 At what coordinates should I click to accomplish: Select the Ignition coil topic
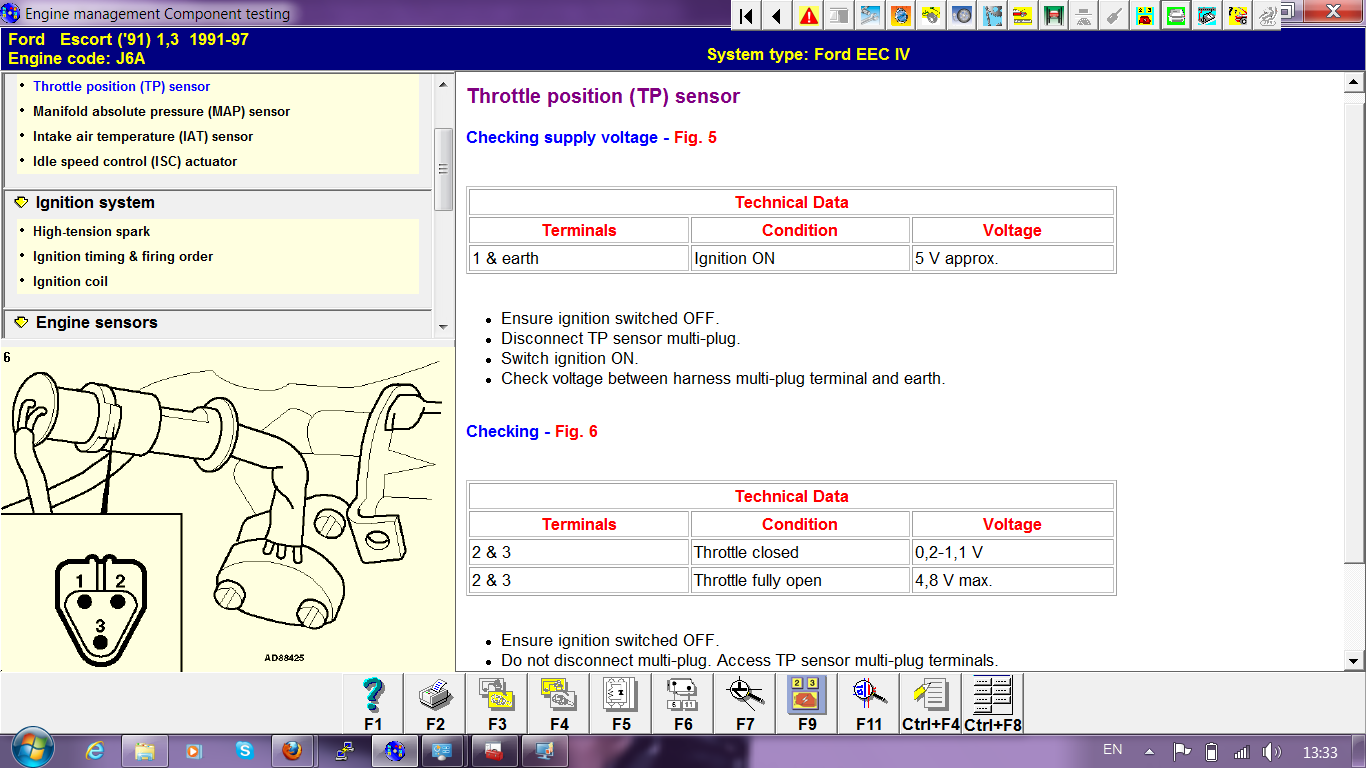click(x=70, y=282)
